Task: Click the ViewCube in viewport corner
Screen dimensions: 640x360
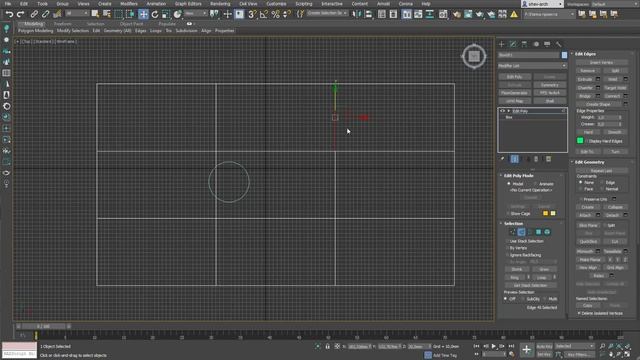Action: (x=474, y=56)
